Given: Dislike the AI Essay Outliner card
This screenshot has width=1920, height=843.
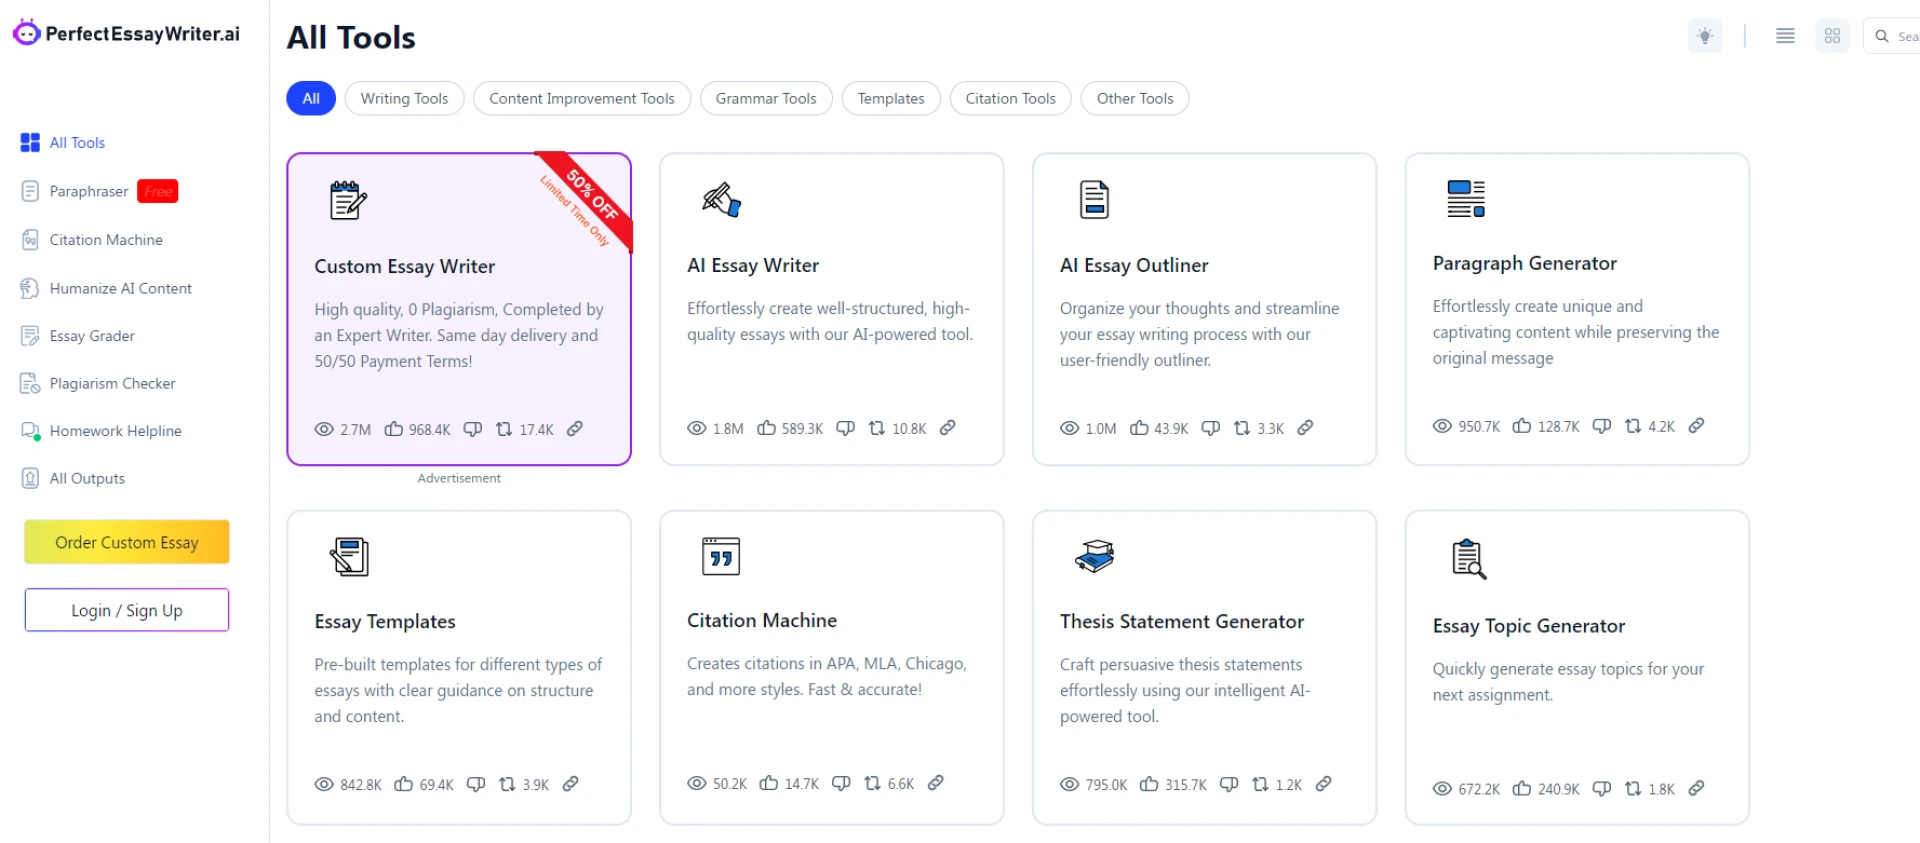Looking at the screenshot, I should click(1211, 428).
